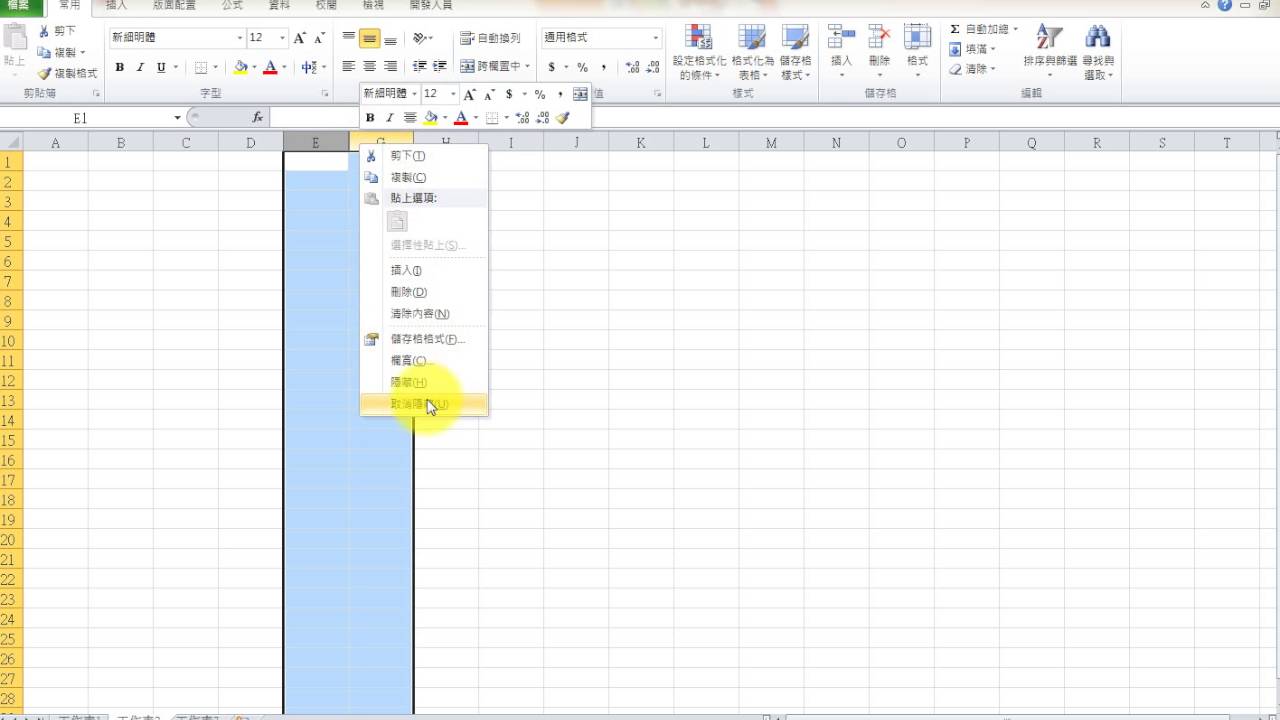1280x720 pixels.
Task: Apply center horizontal alignment in ribbon
Action: 369,67
